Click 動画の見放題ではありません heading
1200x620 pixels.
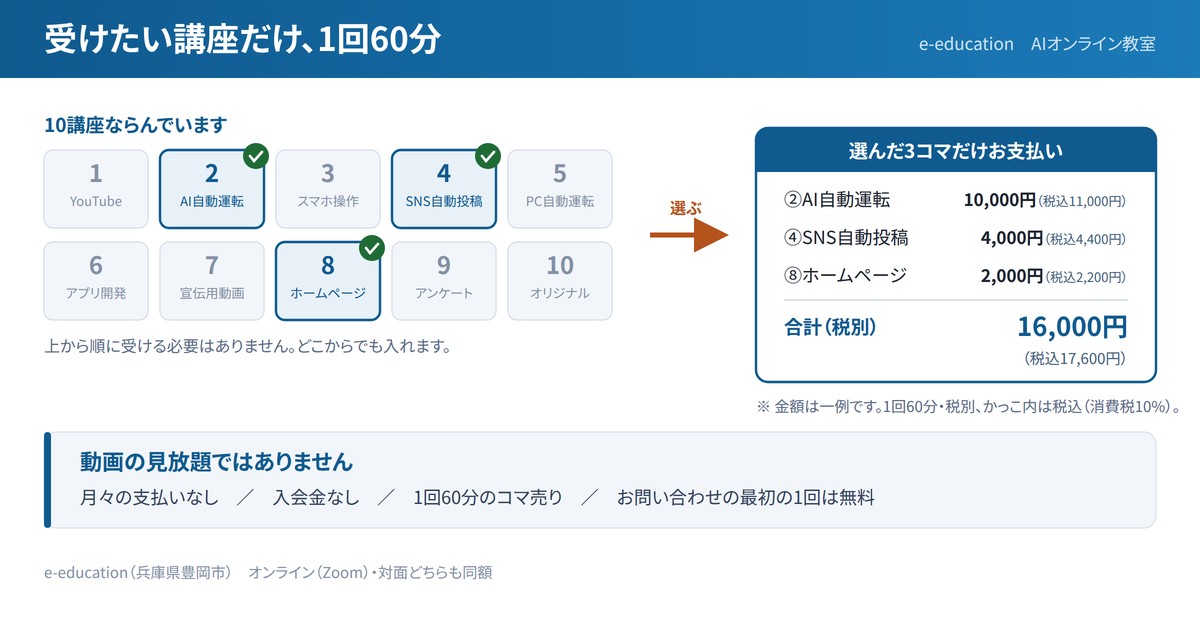point(216,462)
